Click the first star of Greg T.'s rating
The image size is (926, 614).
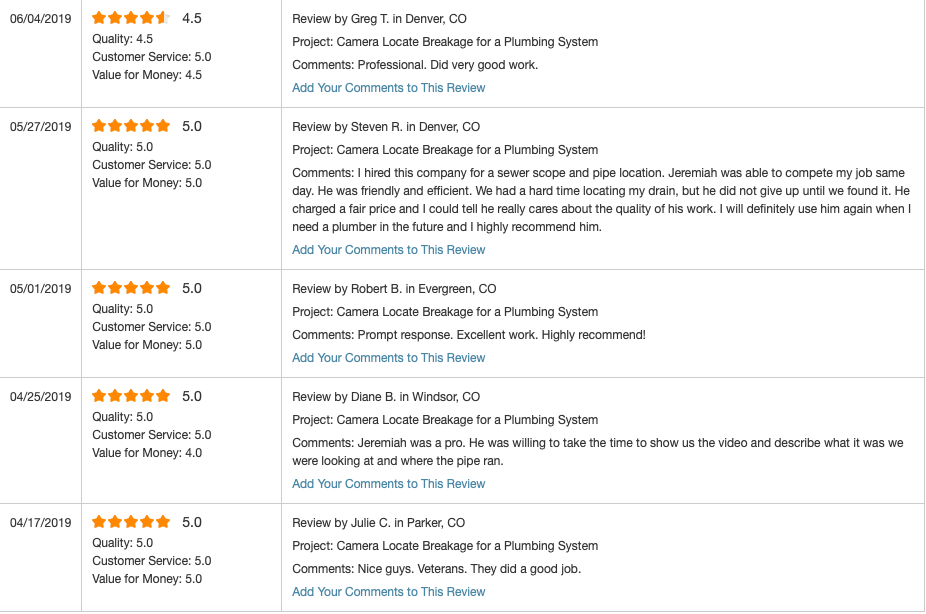pyautogui.click(x=99, y=18)
